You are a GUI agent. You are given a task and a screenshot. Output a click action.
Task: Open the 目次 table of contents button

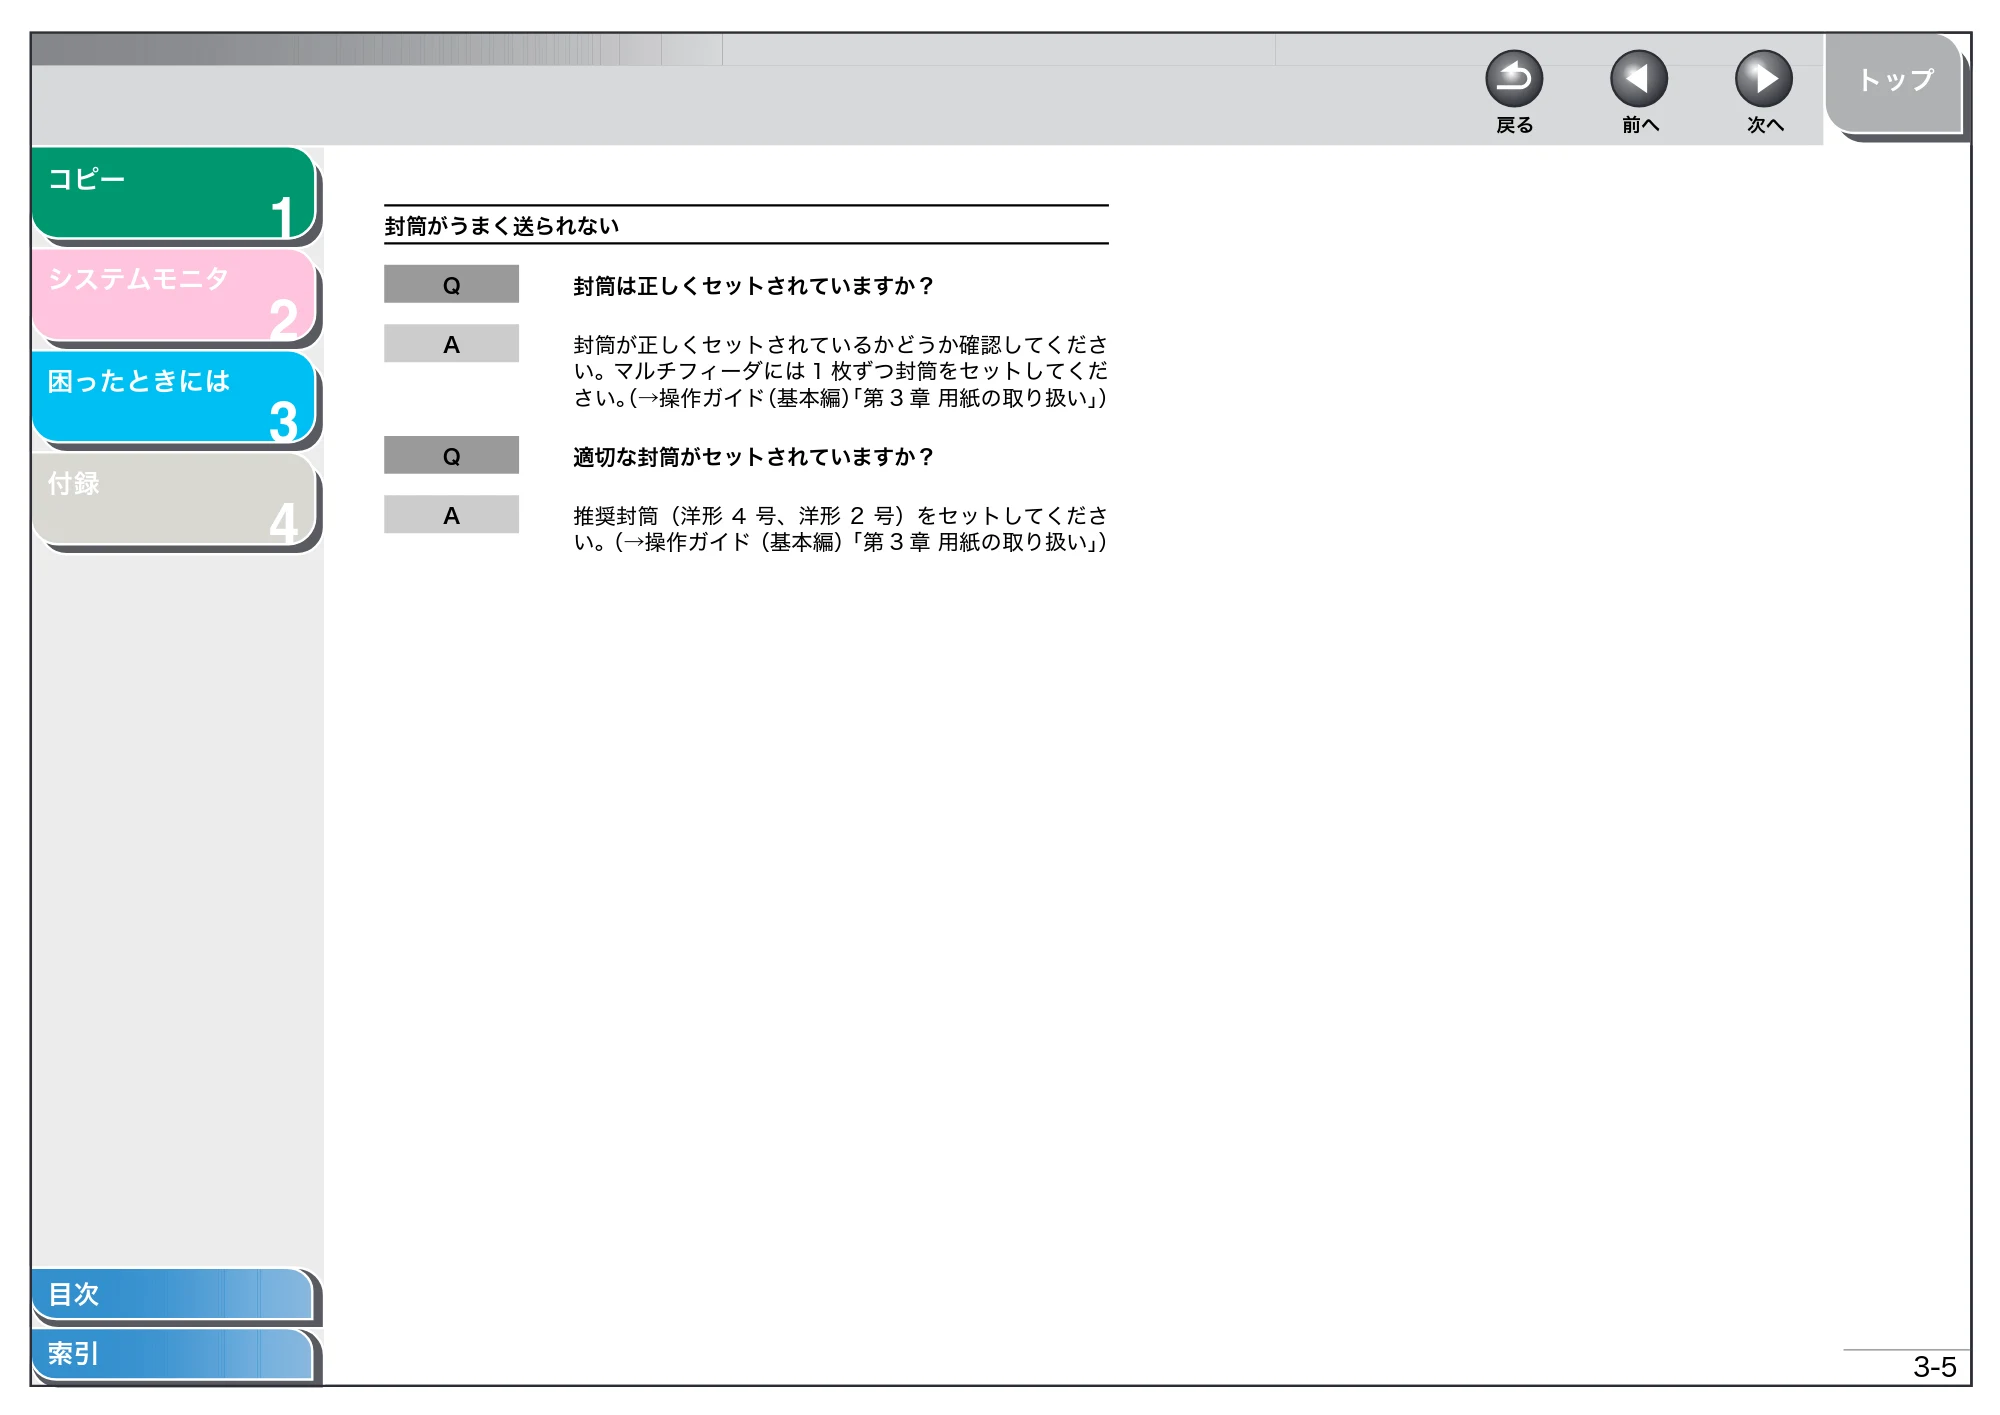pyautogui.click(x=172, y=1294)
